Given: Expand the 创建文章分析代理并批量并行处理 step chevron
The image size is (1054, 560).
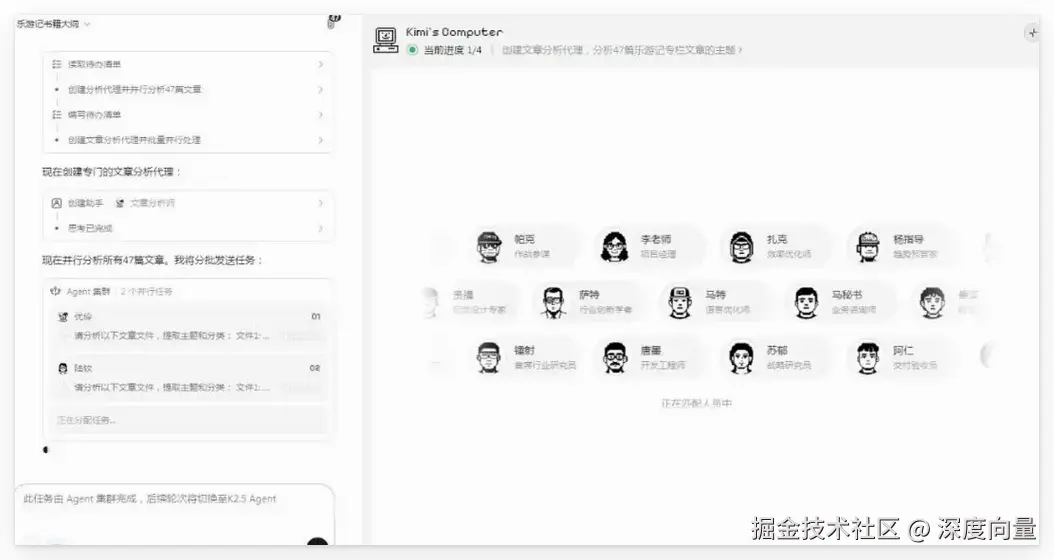Looking at the screenshot, I should click(x=320, y=140).
